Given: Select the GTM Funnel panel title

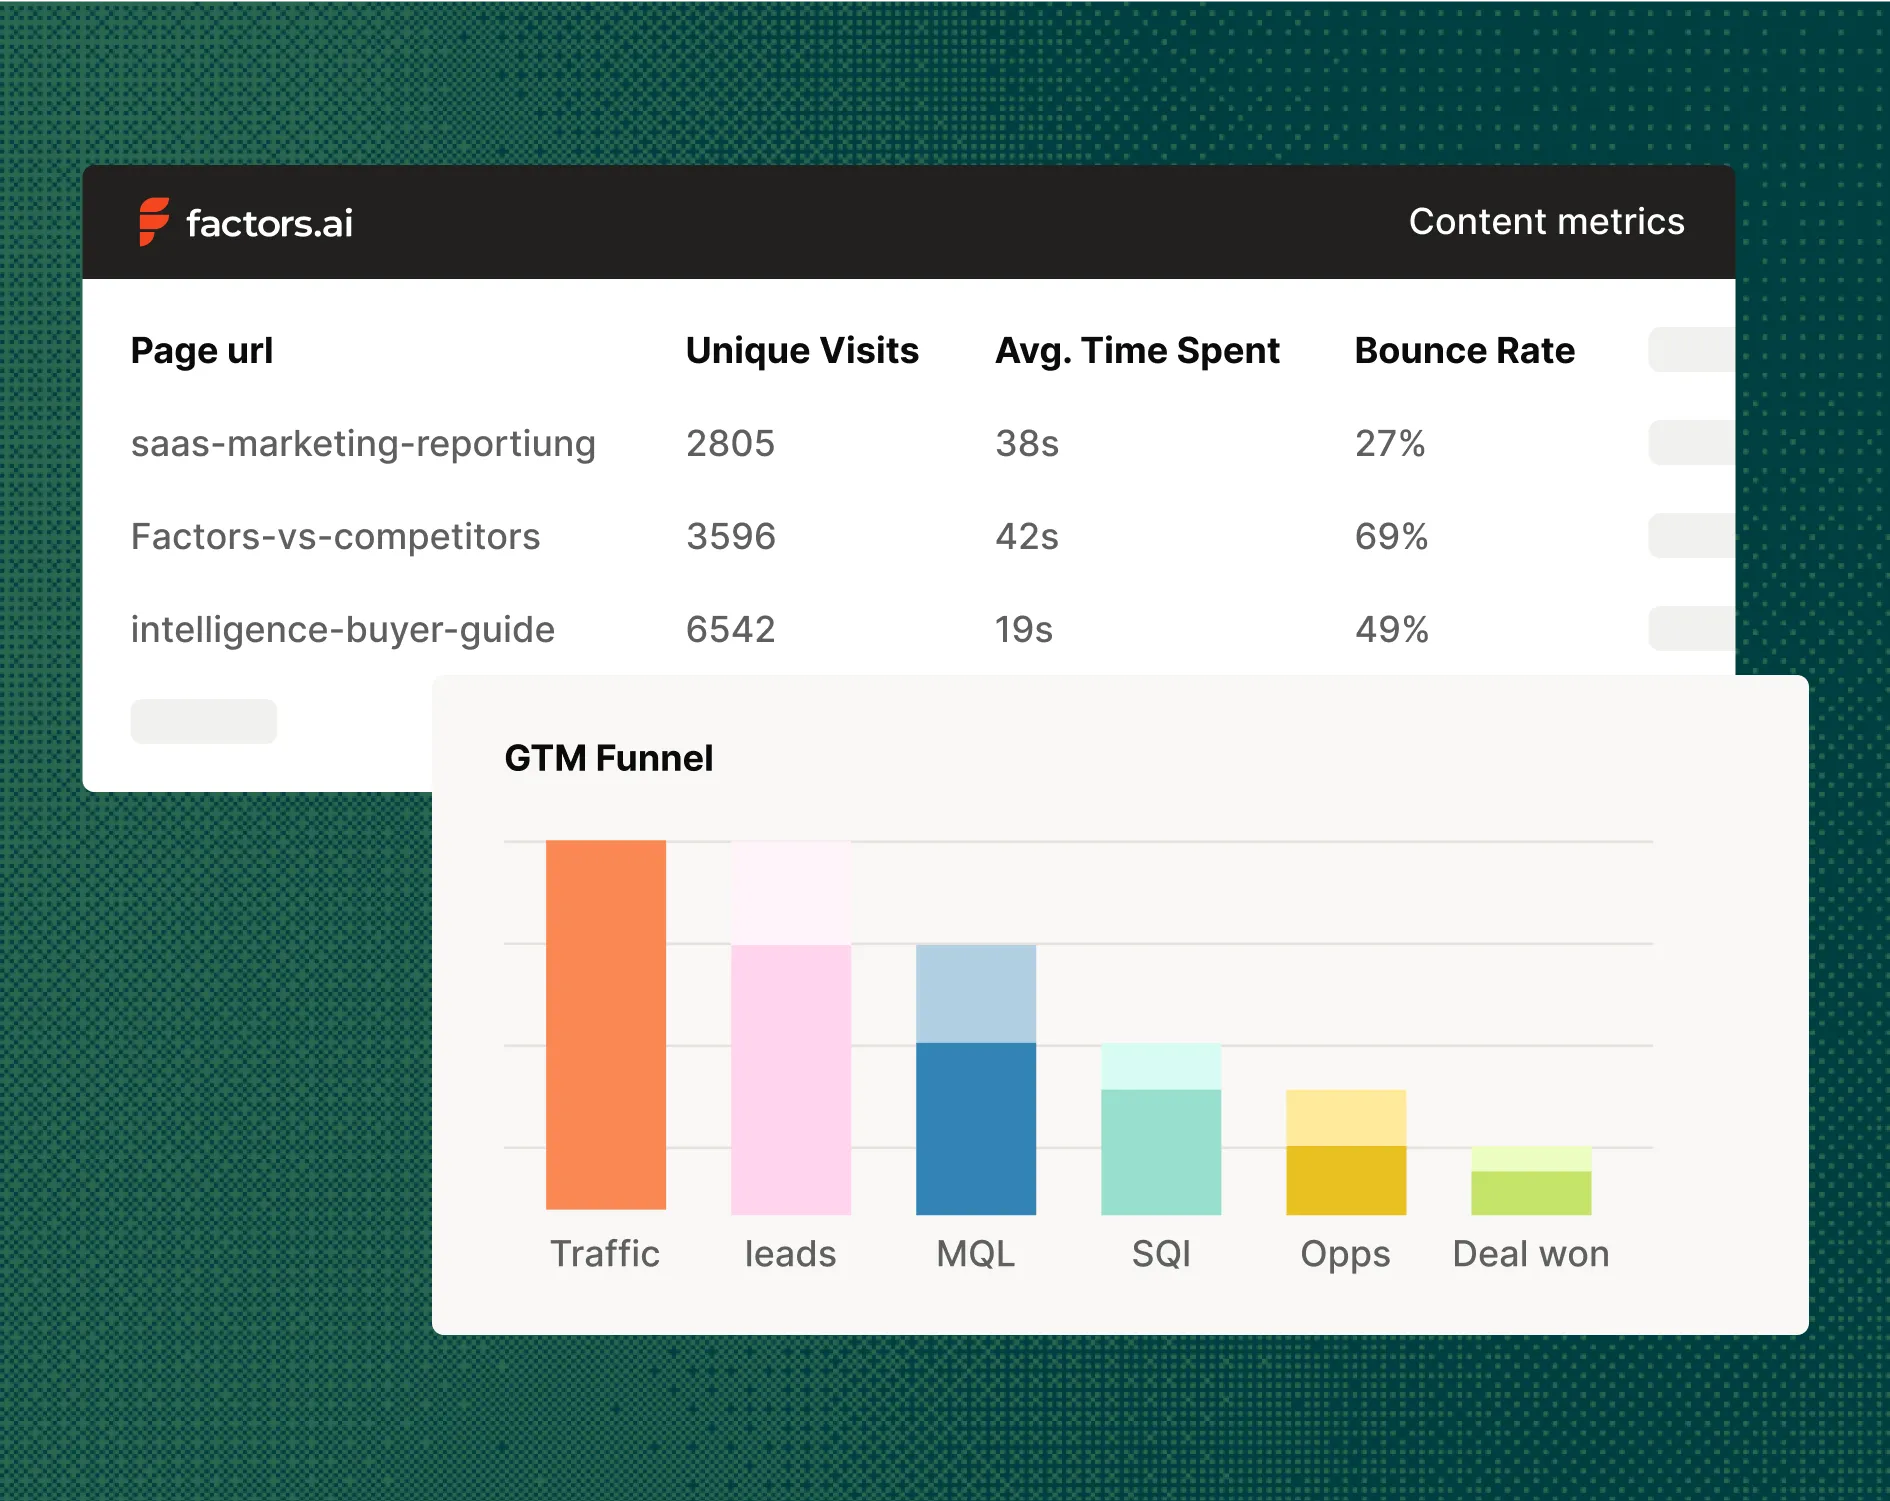Looking at the screenshot, I should click(x=609, y=757).
